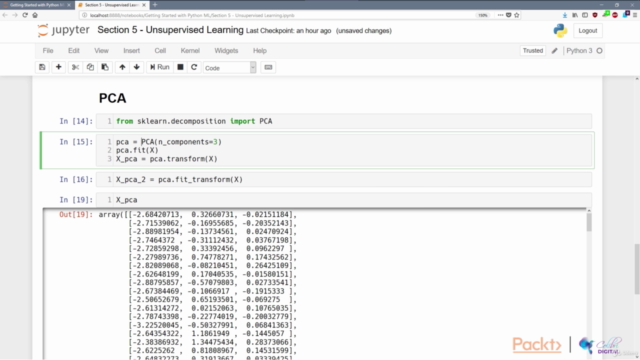
Task: Bookmark this page with star icon
Action: [517, 15]
